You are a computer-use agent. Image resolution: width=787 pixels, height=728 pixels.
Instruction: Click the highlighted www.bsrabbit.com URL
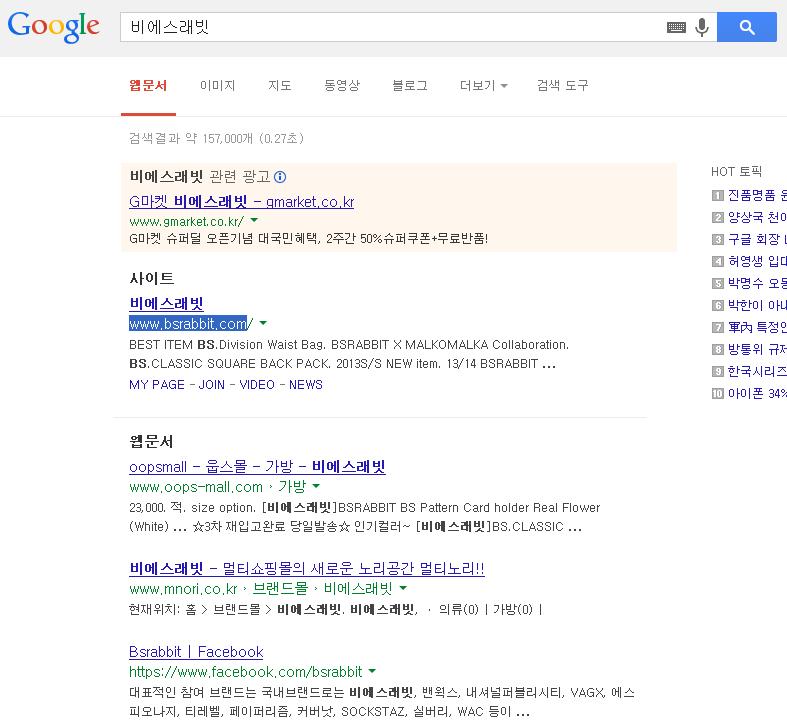click(188, 324)
